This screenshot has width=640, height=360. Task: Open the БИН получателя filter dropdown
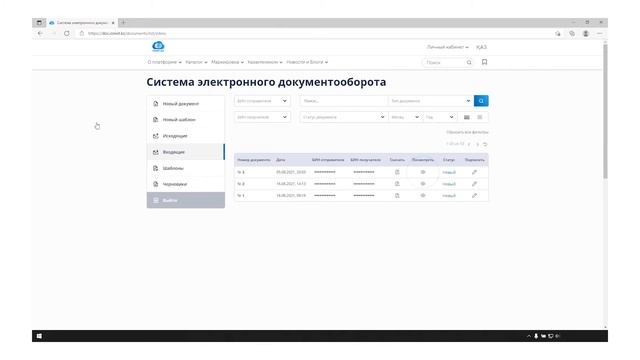pos(262,117)
